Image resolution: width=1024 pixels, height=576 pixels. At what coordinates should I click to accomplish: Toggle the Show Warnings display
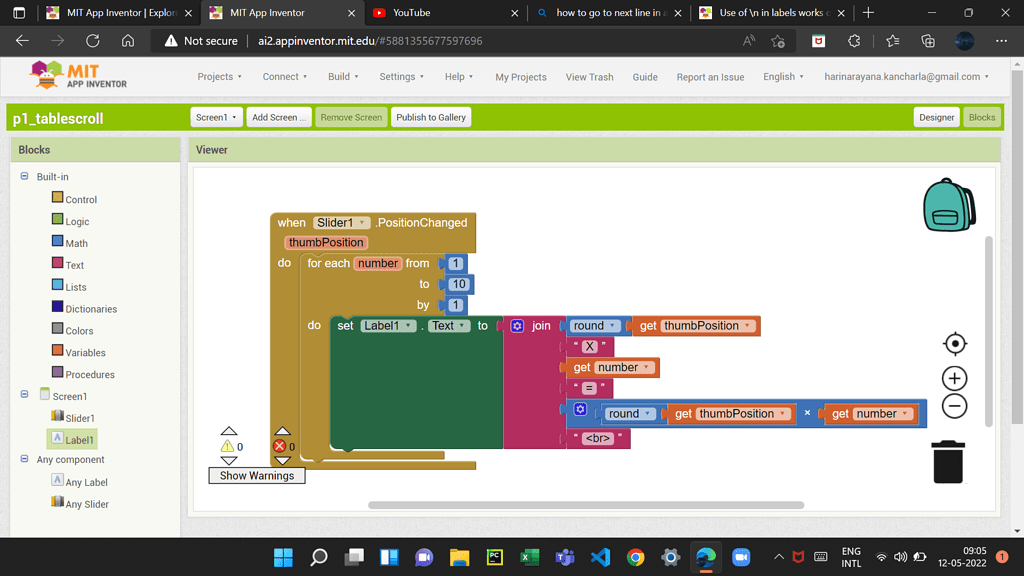(x=256, y=475)
